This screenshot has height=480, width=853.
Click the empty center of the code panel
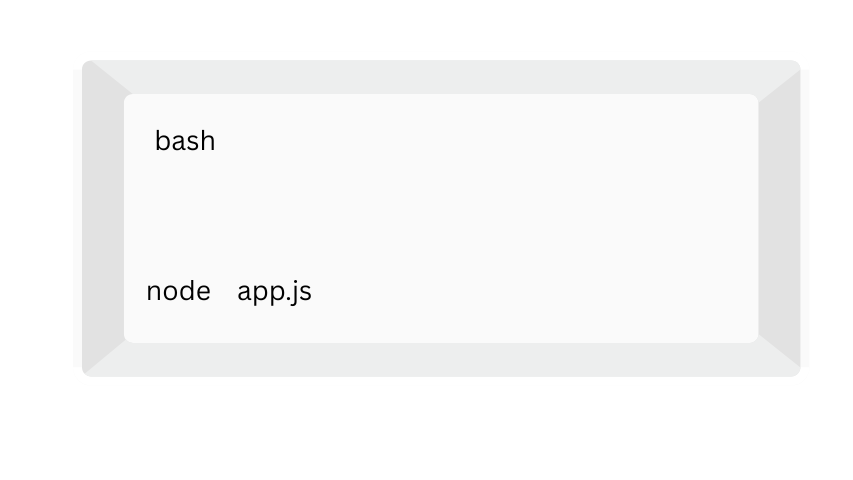(x=440, y=218)
